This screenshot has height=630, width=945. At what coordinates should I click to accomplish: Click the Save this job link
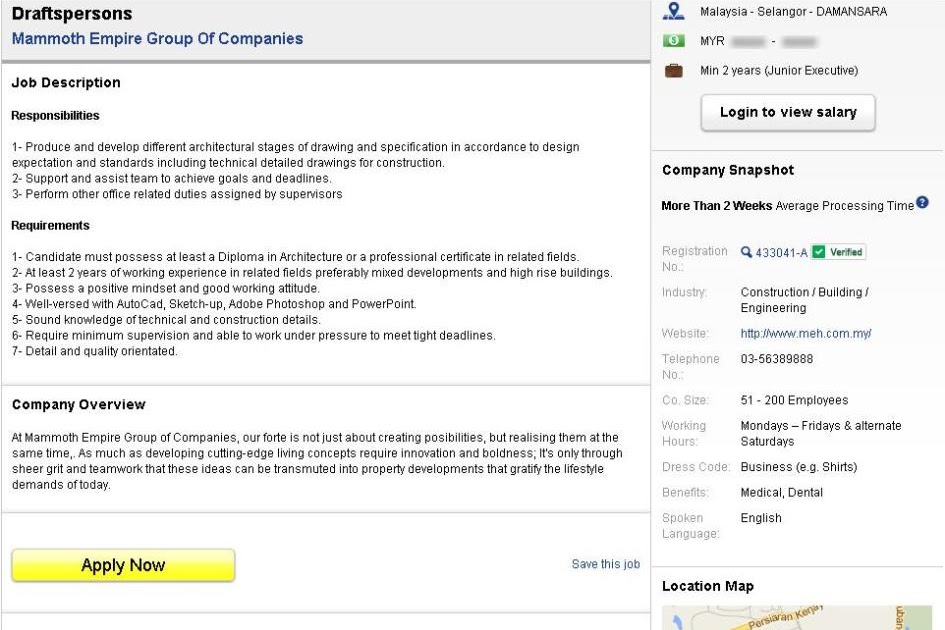(605, 564)
